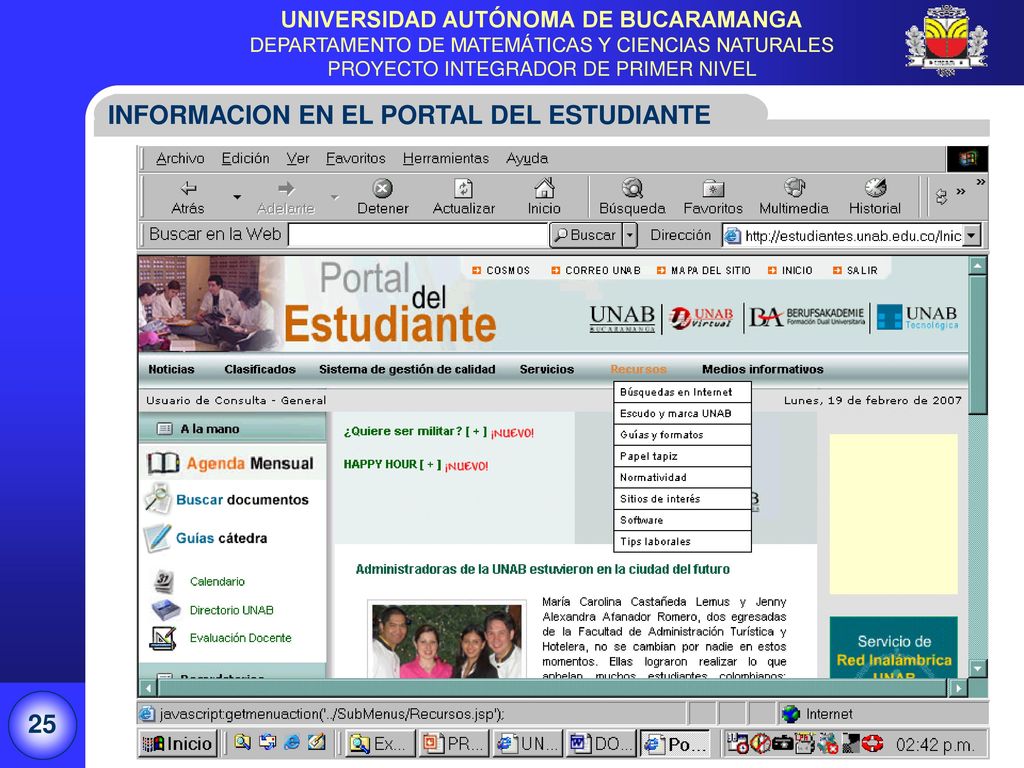This screenshot has width=1024, height=768.
Task: Select Búsquedas en Internet from Recursos menu
Action: (x=682, y=392)
